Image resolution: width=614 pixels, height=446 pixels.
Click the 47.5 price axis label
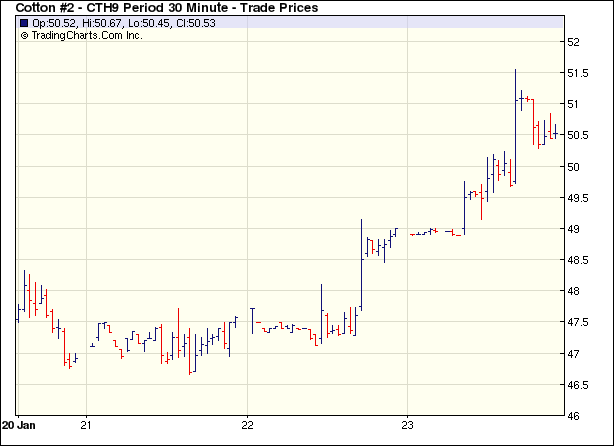tap(577, 323)
